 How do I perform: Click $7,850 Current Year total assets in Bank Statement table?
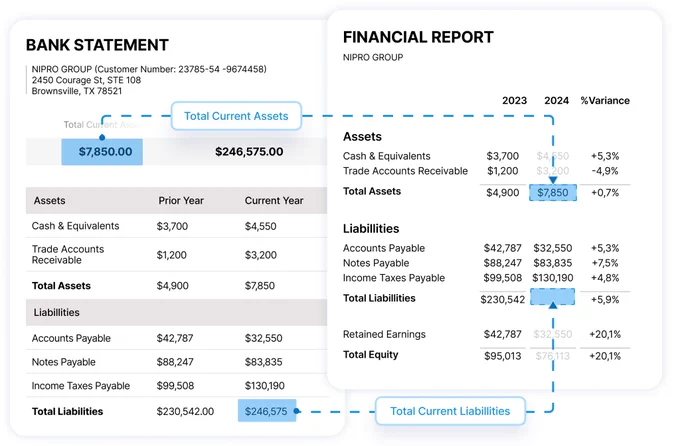pos(259,285)
